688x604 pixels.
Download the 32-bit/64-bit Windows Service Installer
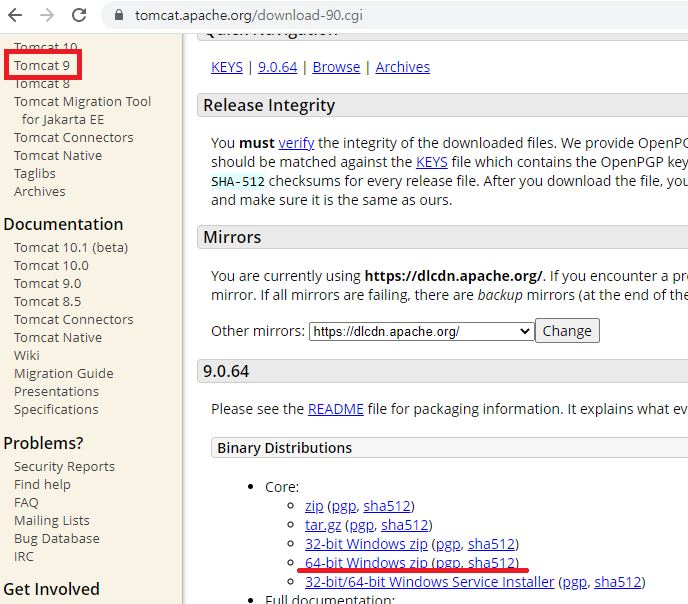[430, 582]
